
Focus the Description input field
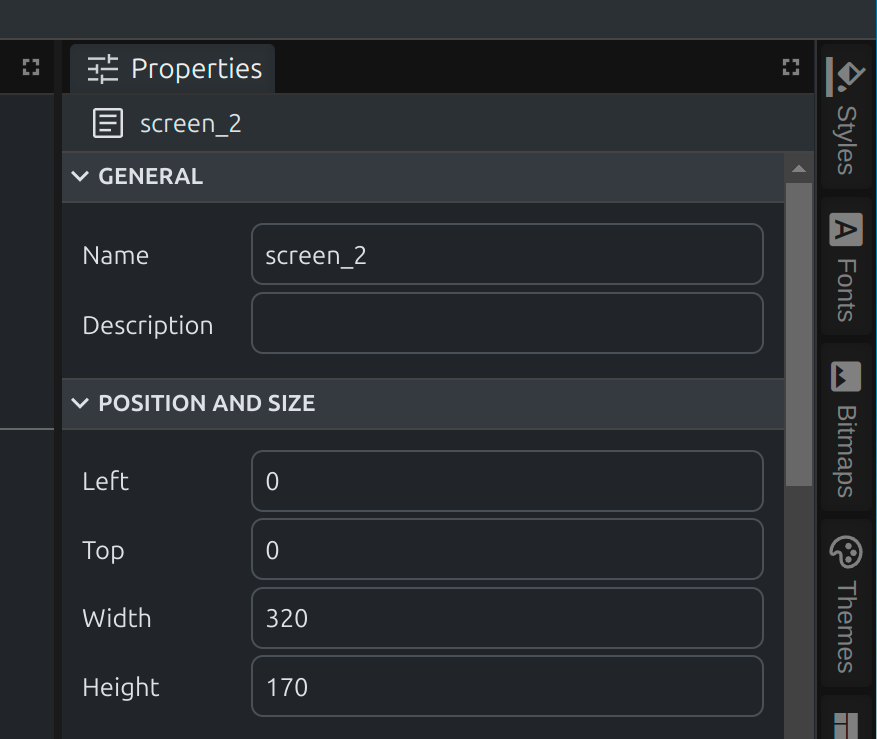pos(507,324)
